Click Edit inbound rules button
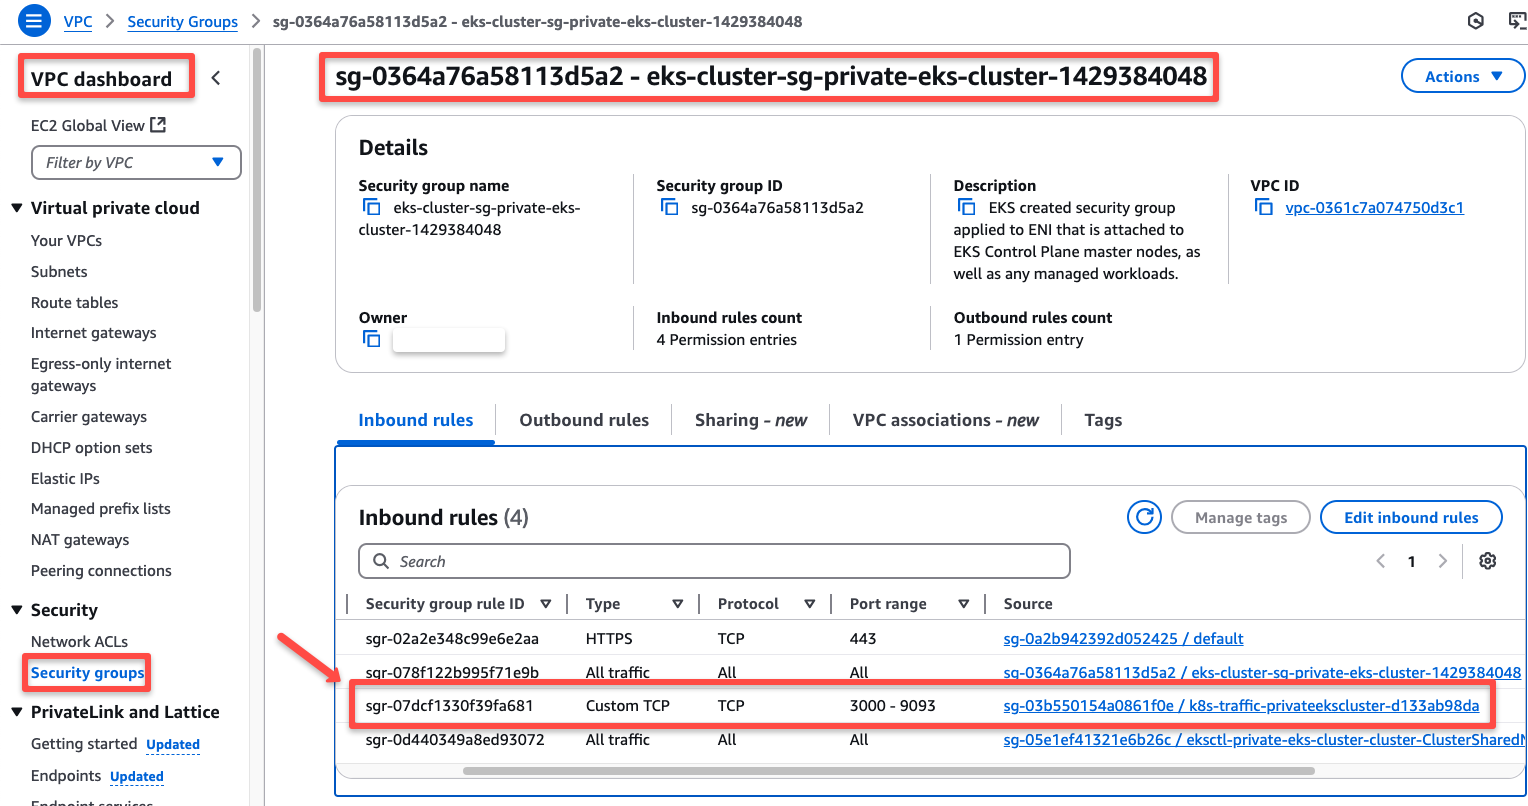Viewport: 1528px width, 806px height. 1411,517
